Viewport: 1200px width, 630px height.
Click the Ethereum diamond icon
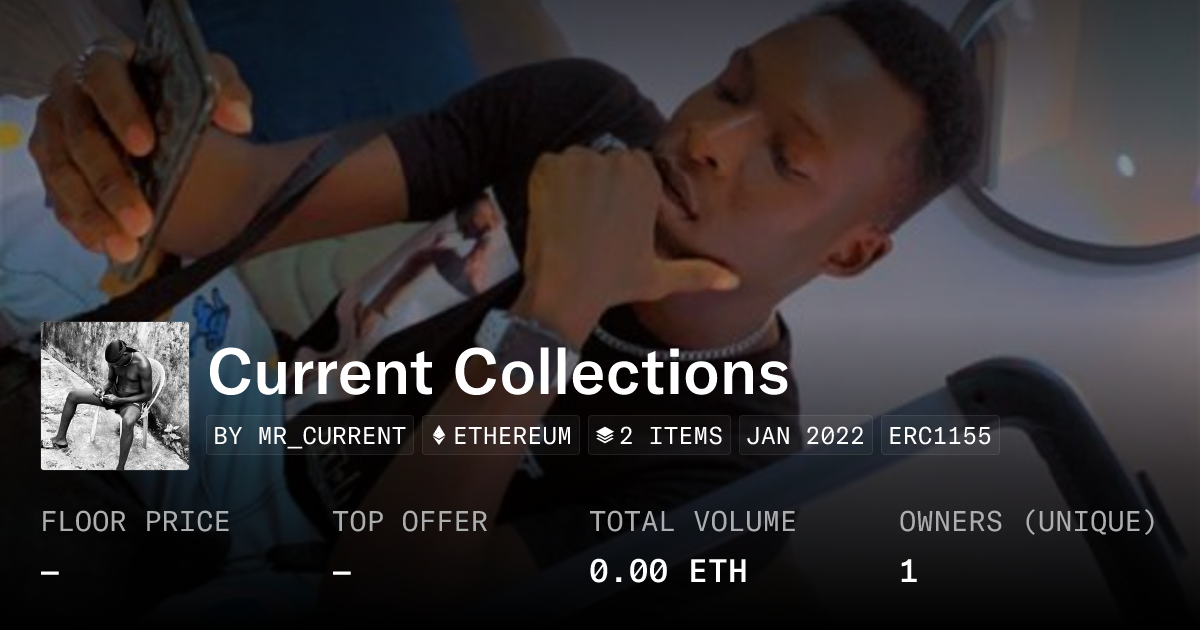(439, 436)
